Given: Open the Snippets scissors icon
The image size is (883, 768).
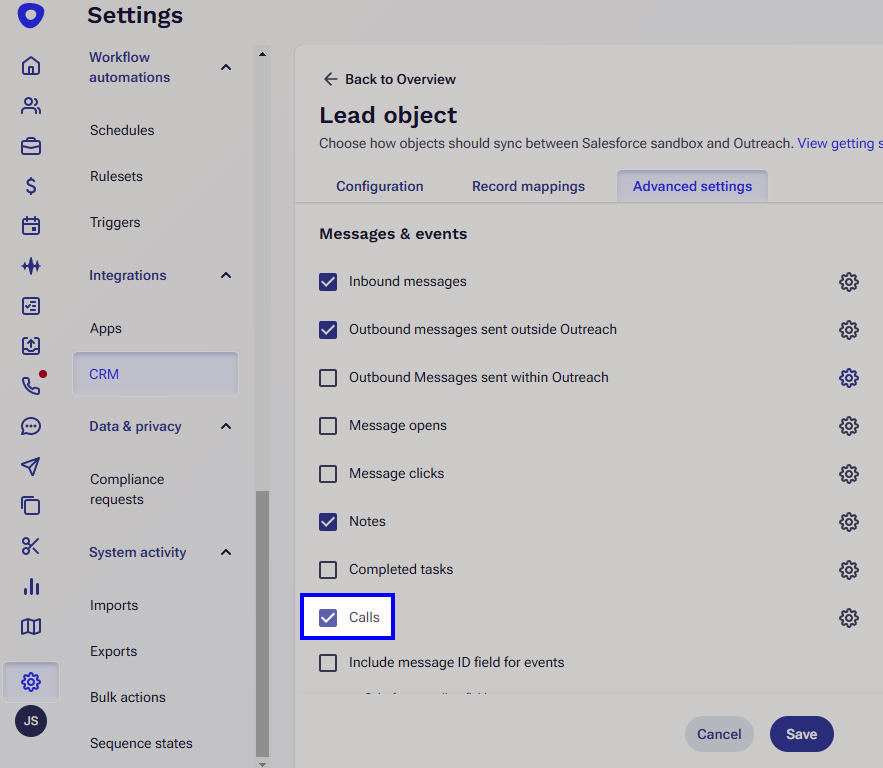Looking at the screenshot, I should pos(31,545).
